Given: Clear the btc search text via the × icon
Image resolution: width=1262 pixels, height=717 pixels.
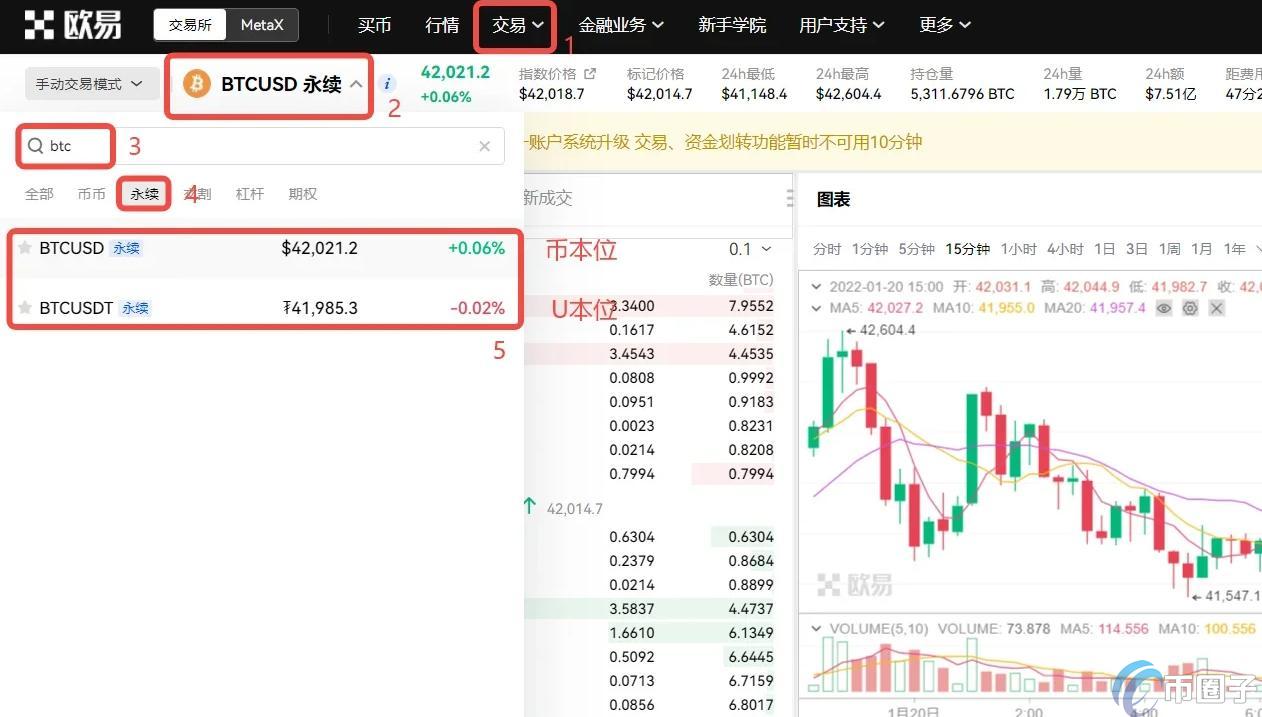Looking at the screenshot, I should coord(484,146).
